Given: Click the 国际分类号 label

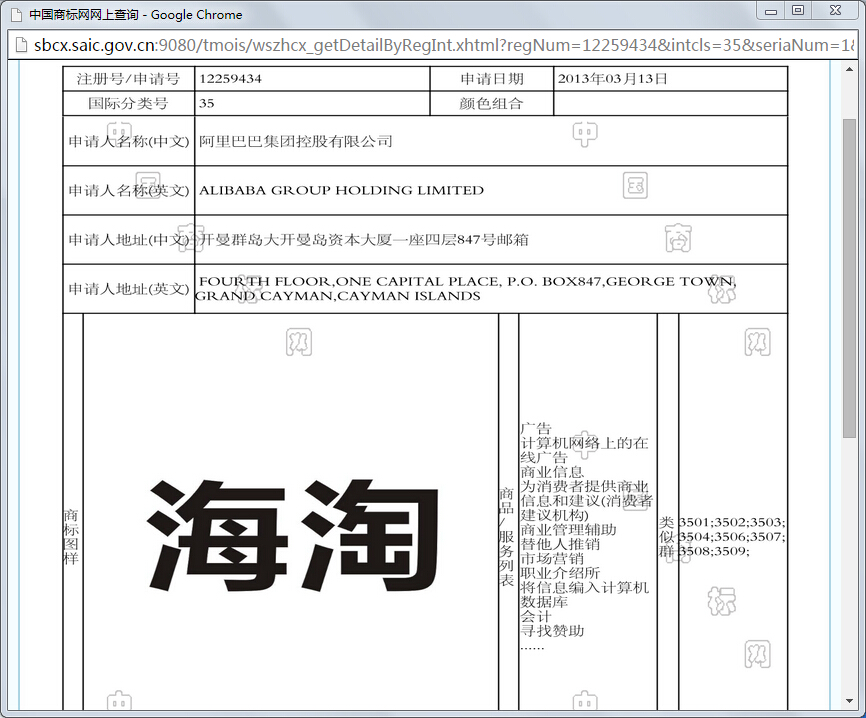Looking at the screenshot, I should point(128,103).
